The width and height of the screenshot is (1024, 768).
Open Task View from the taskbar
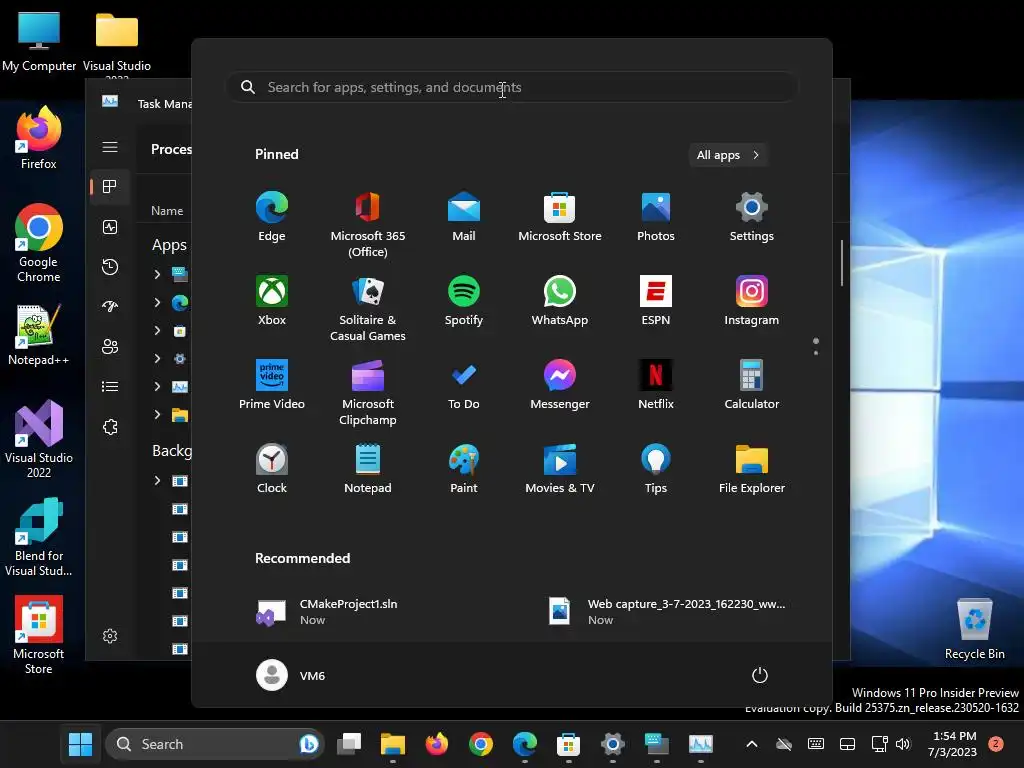pyautogui.click(x=349, y=744)
